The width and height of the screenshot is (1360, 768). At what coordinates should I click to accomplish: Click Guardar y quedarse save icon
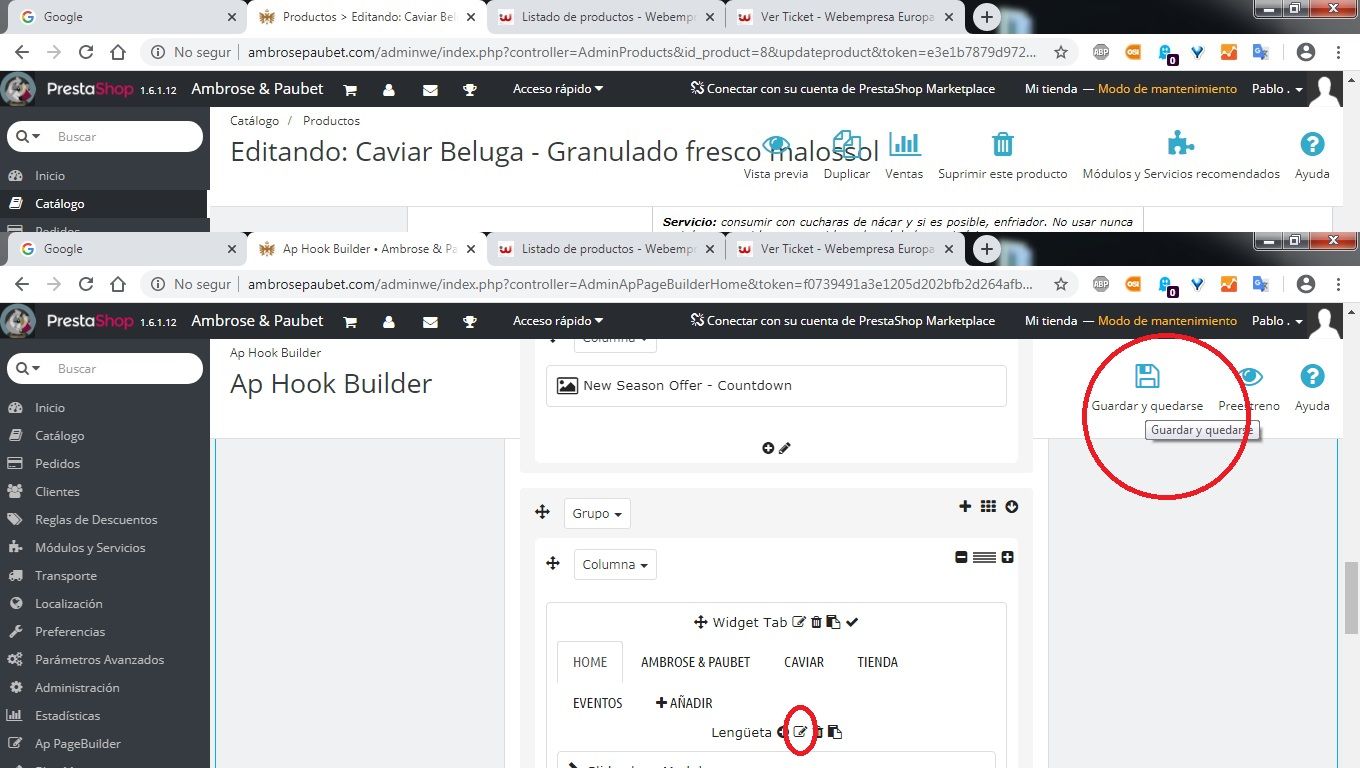[1147, 376]
